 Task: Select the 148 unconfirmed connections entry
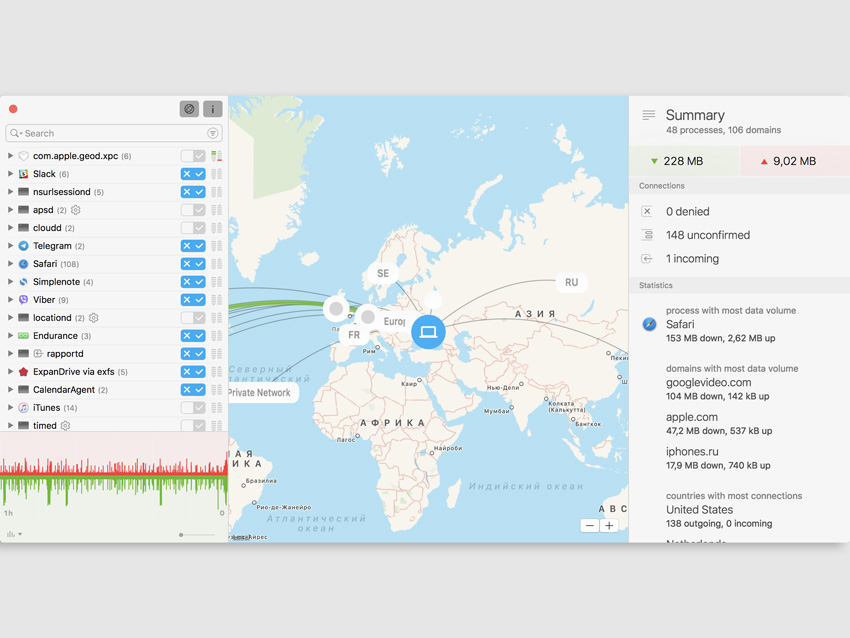pyautogui.click(x=707, y=235)
